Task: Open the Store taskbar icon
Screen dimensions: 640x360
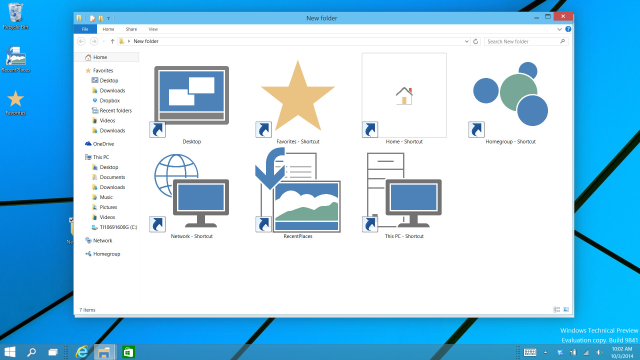Action: point(128,352)
